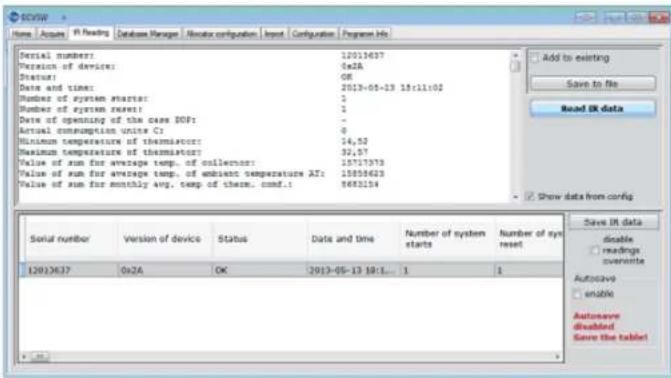
Task: Click the vertical scrollbar thumb in text panel
Action: tap(515, 66)
